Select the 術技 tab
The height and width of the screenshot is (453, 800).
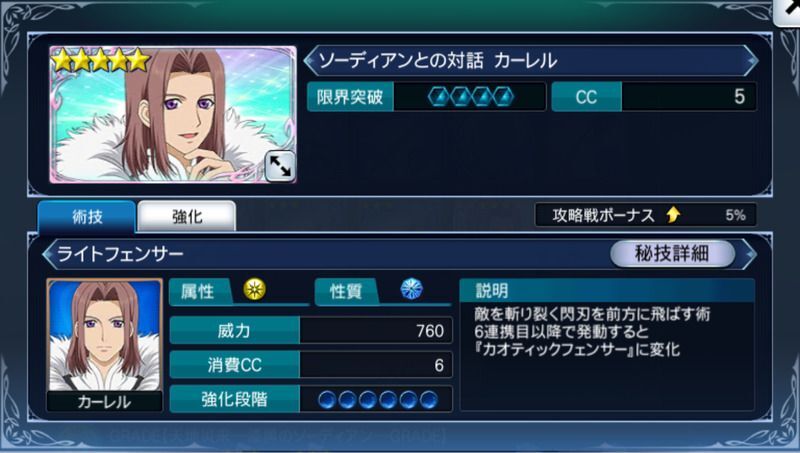point(87,217)
